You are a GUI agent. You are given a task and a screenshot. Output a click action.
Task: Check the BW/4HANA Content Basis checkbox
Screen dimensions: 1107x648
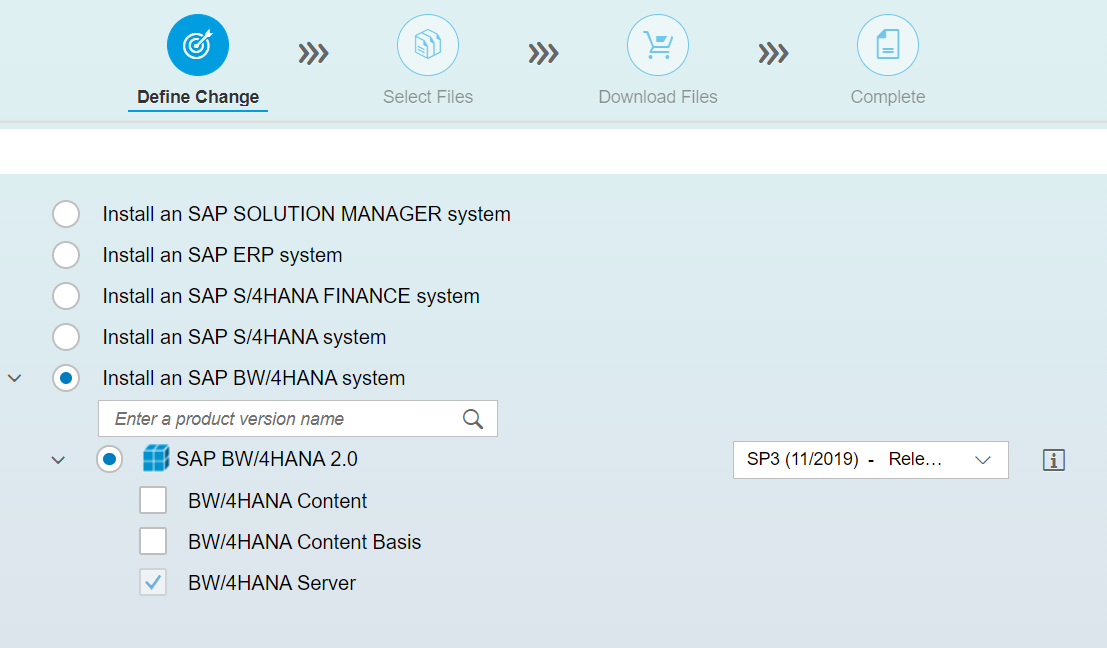pyautogui.click(x=153, y=541)
